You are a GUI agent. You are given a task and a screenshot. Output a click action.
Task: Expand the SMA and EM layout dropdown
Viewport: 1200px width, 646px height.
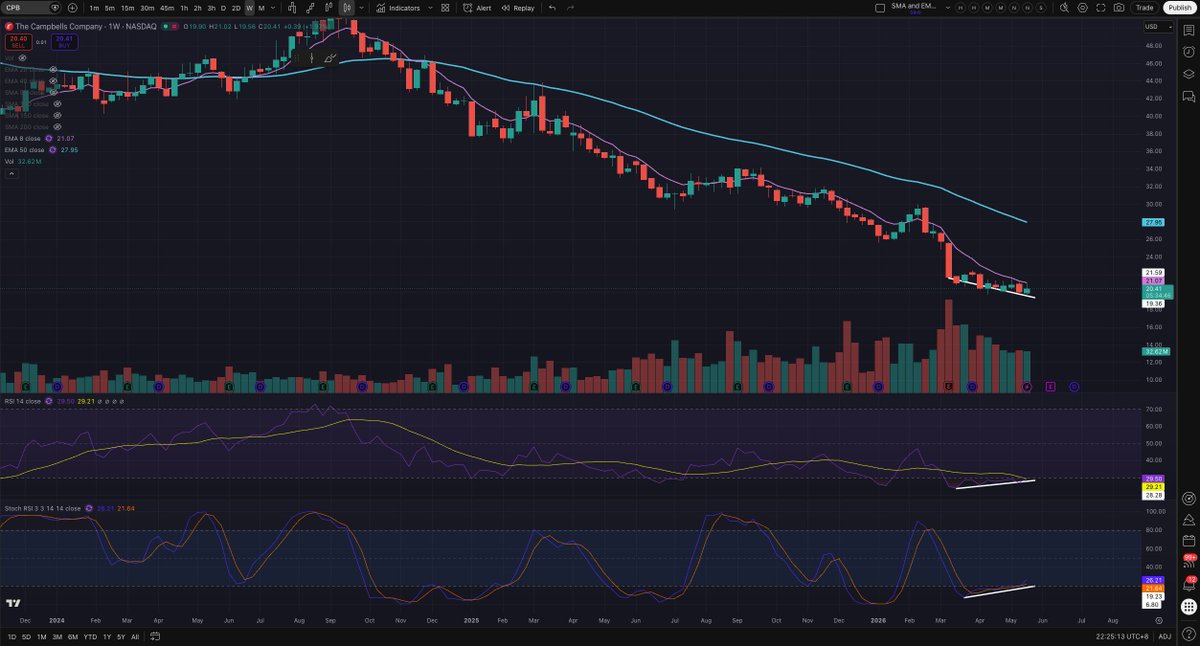point(947,7)
